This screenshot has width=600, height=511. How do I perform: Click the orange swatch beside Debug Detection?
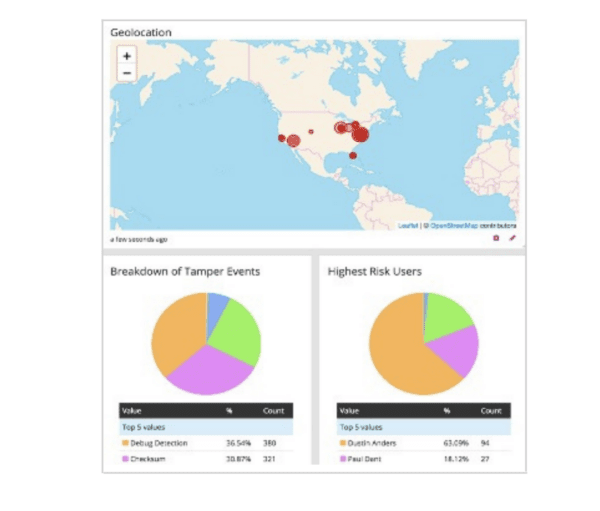point(125,443)
